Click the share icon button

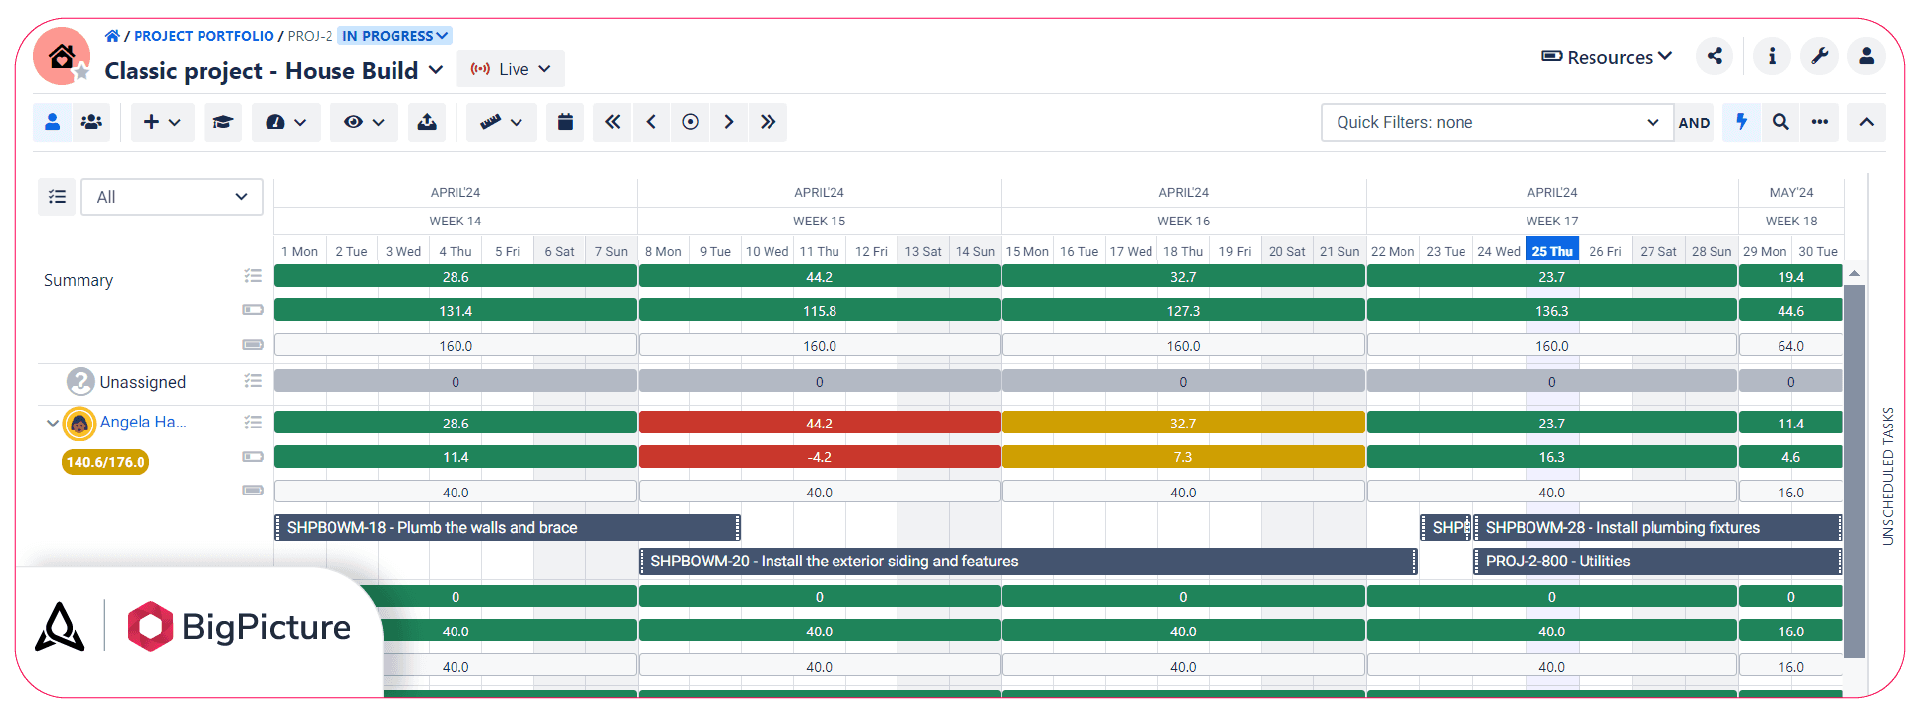(x=1715, y=56)
